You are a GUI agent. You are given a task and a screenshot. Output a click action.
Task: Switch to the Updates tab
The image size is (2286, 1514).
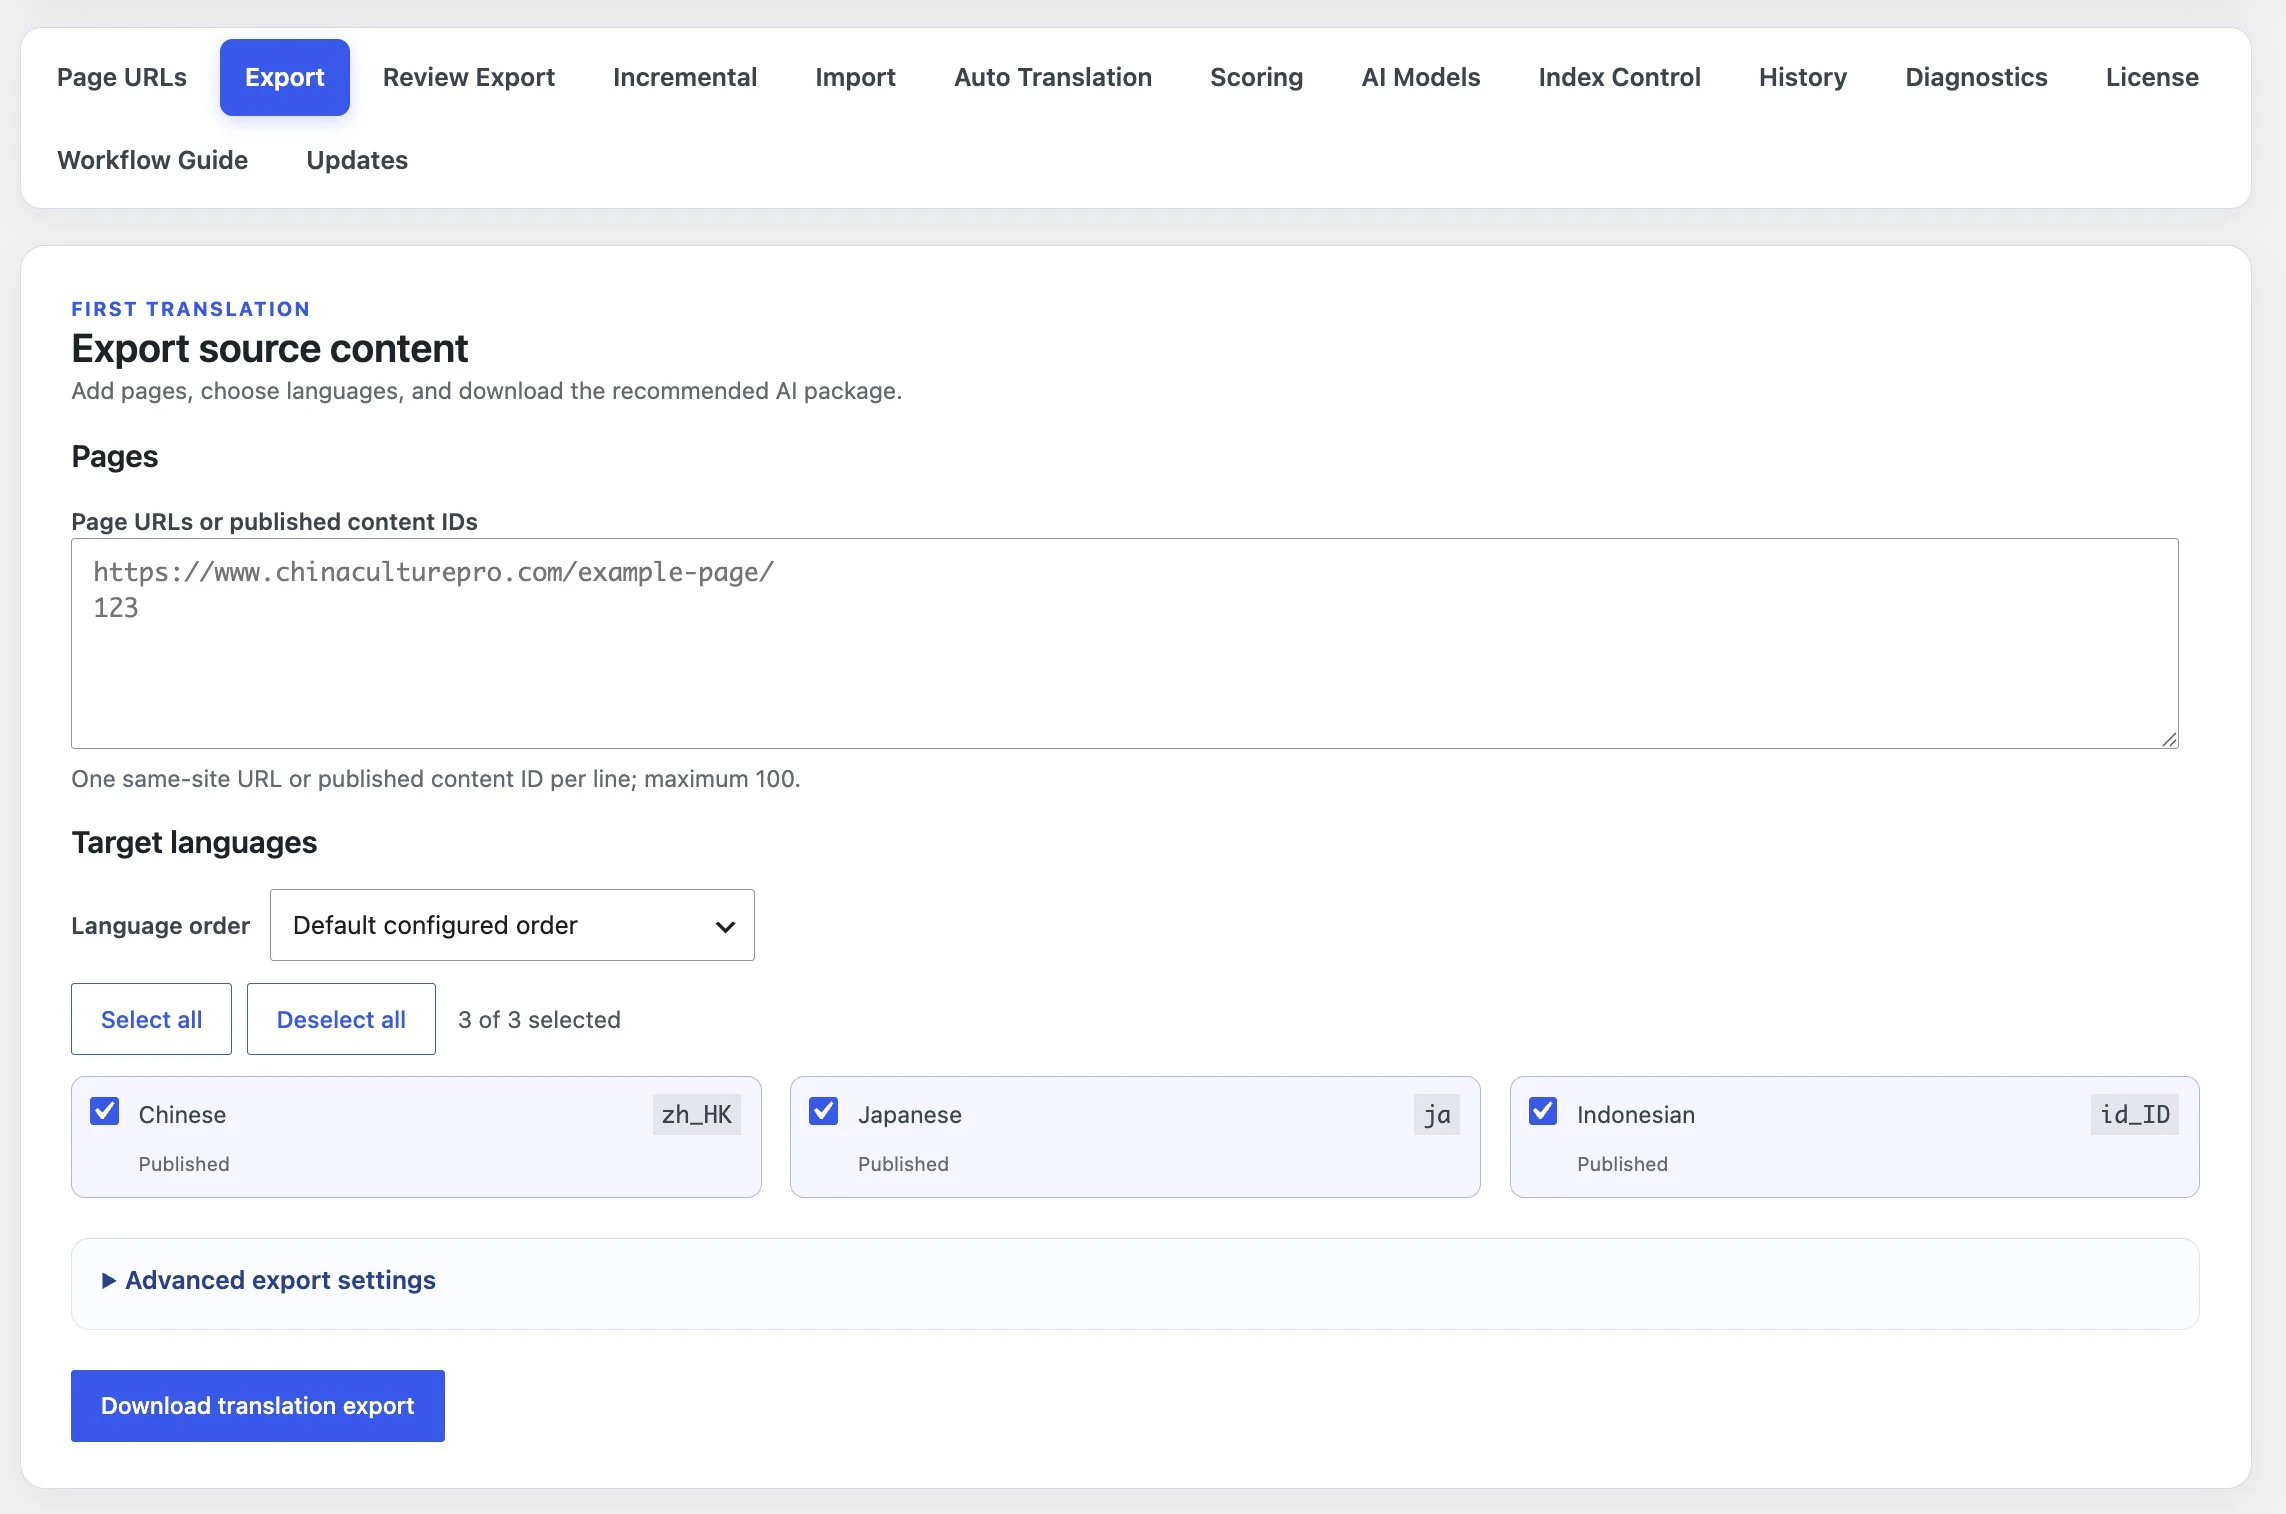(x=357, y=160)
